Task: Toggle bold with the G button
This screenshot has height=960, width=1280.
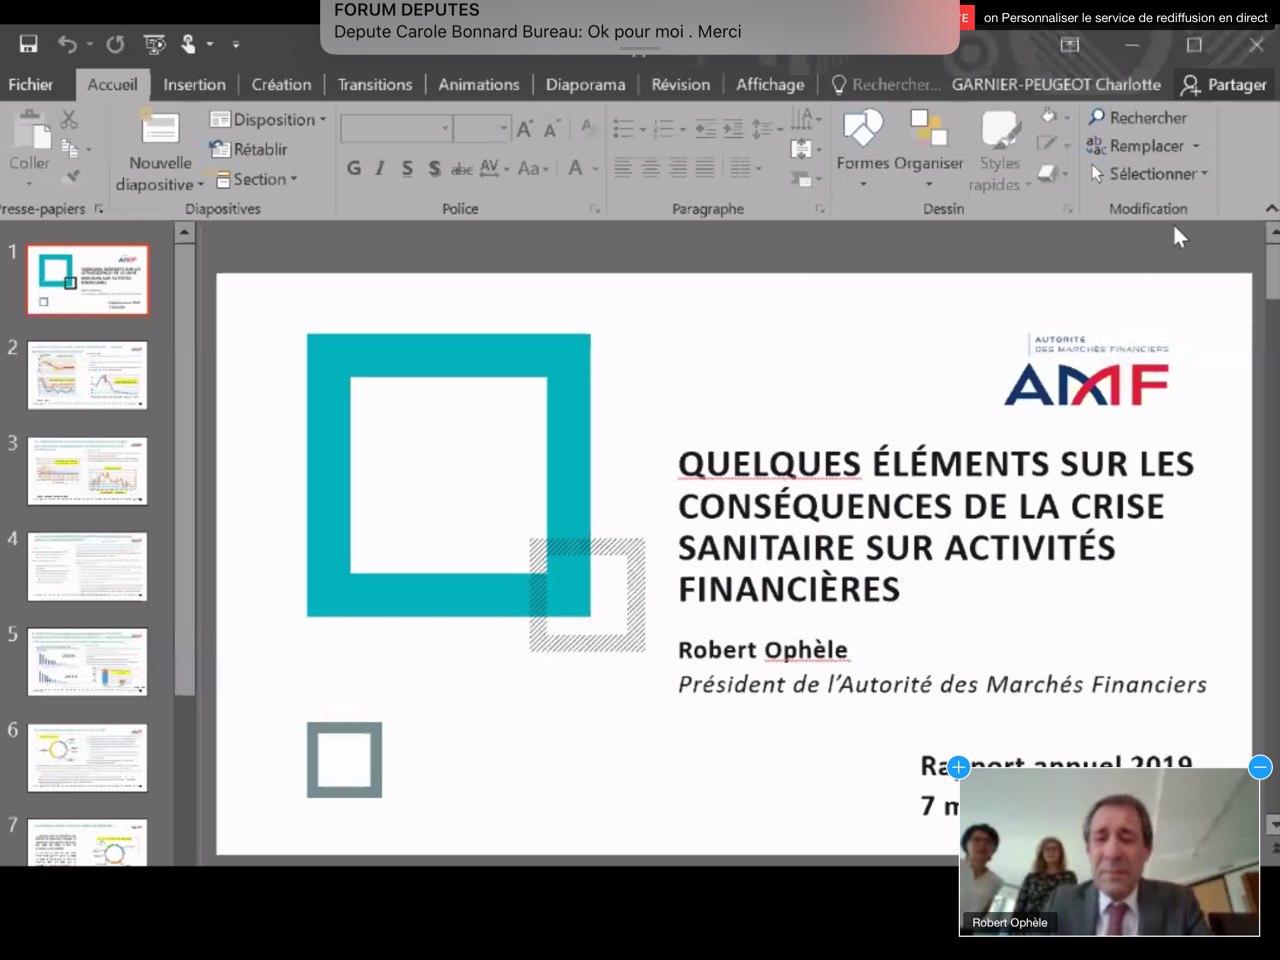Action: 354,168
